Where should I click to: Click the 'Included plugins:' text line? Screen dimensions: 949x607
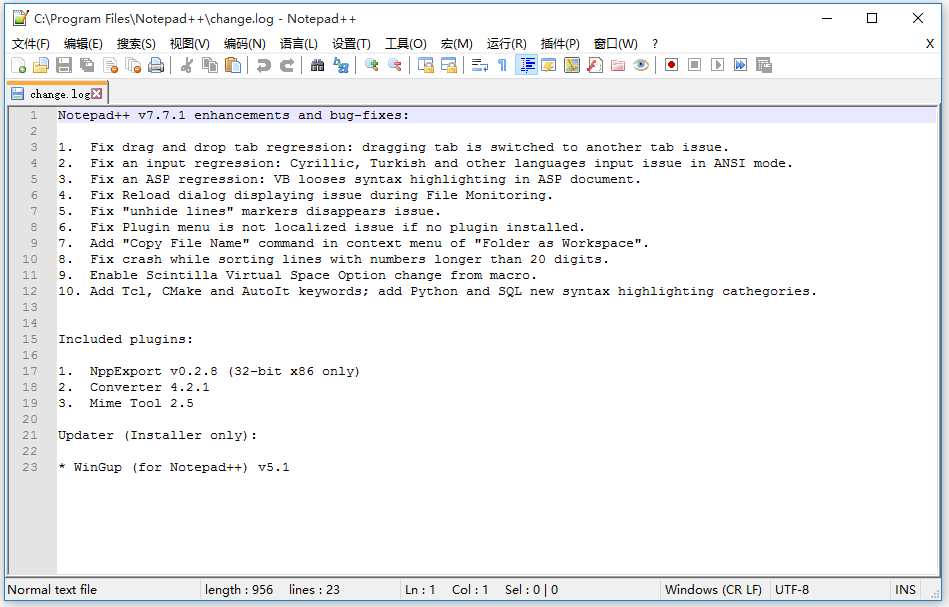coord(125,339)
